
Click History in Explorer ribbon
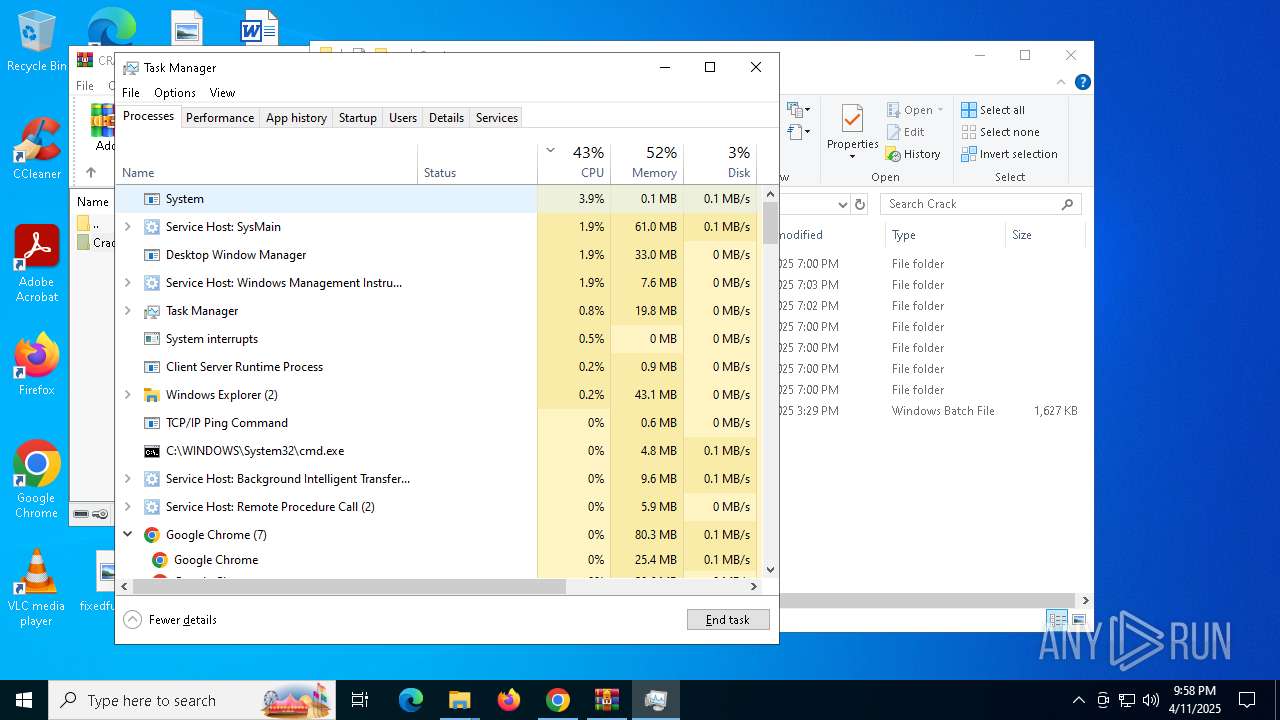[x=913, y=154]
